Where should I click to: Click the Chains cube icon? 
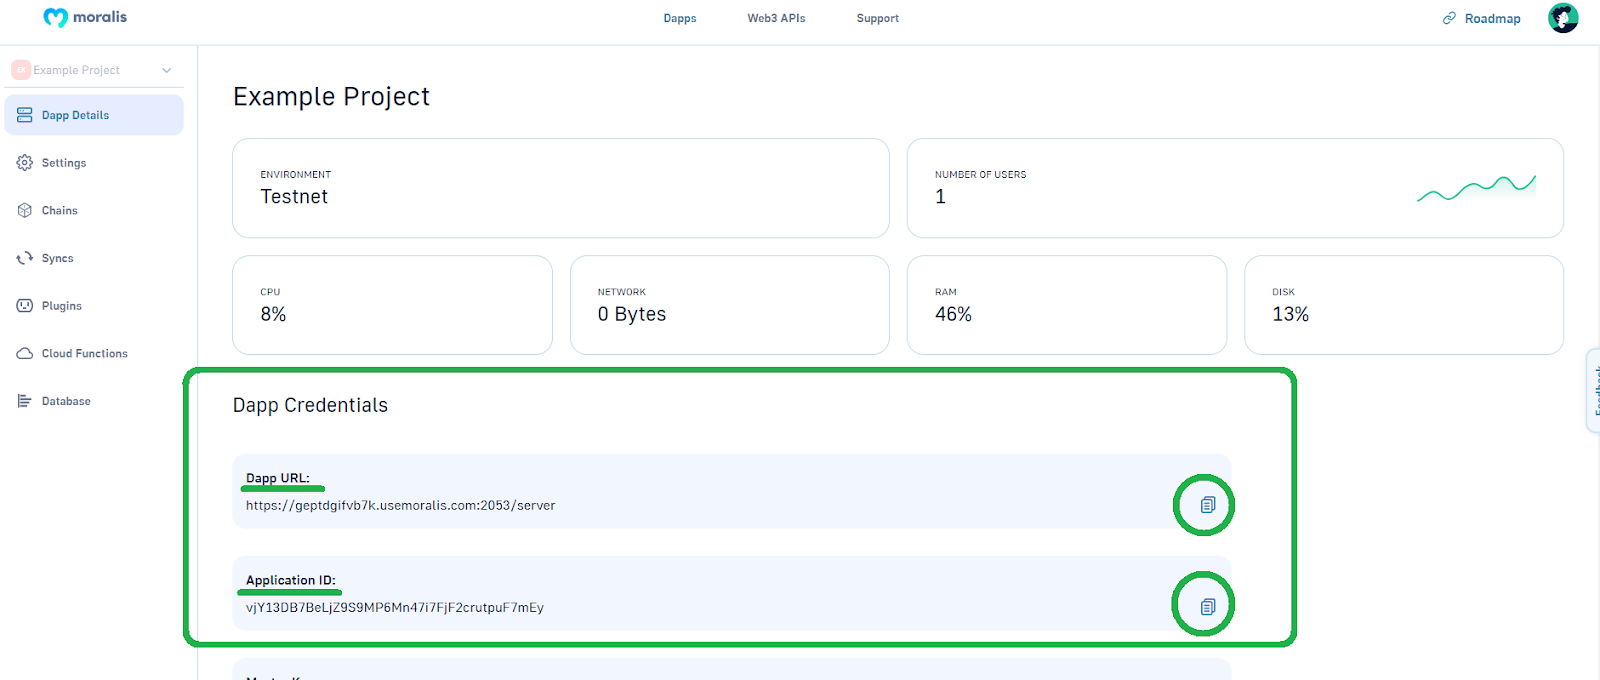point(25,210)
